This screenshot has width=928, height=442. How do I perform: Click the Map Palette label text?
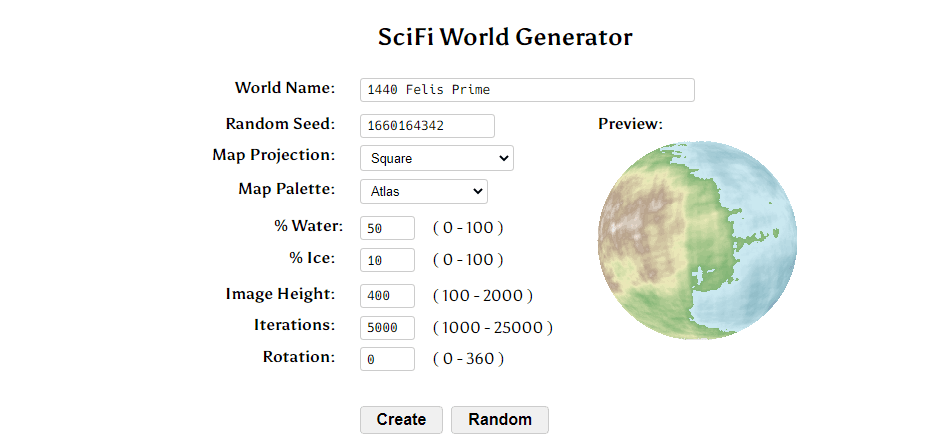(x=286, y=189)
